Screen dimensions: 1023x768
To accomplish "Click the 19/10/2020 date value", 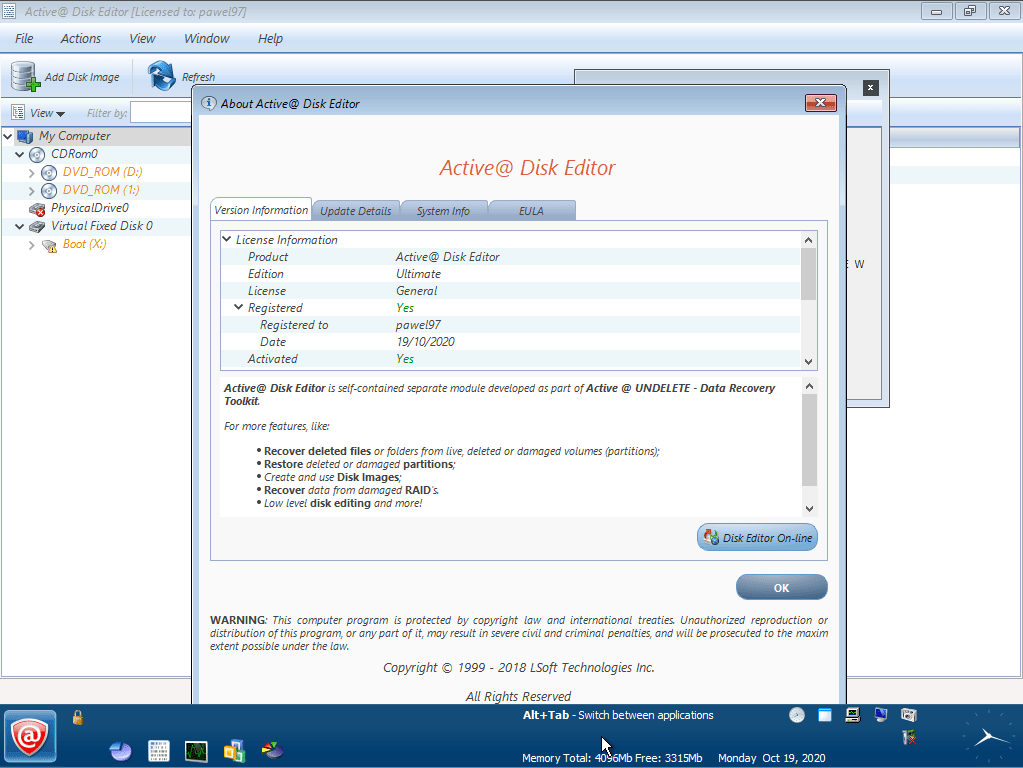I will click(425, 341).
